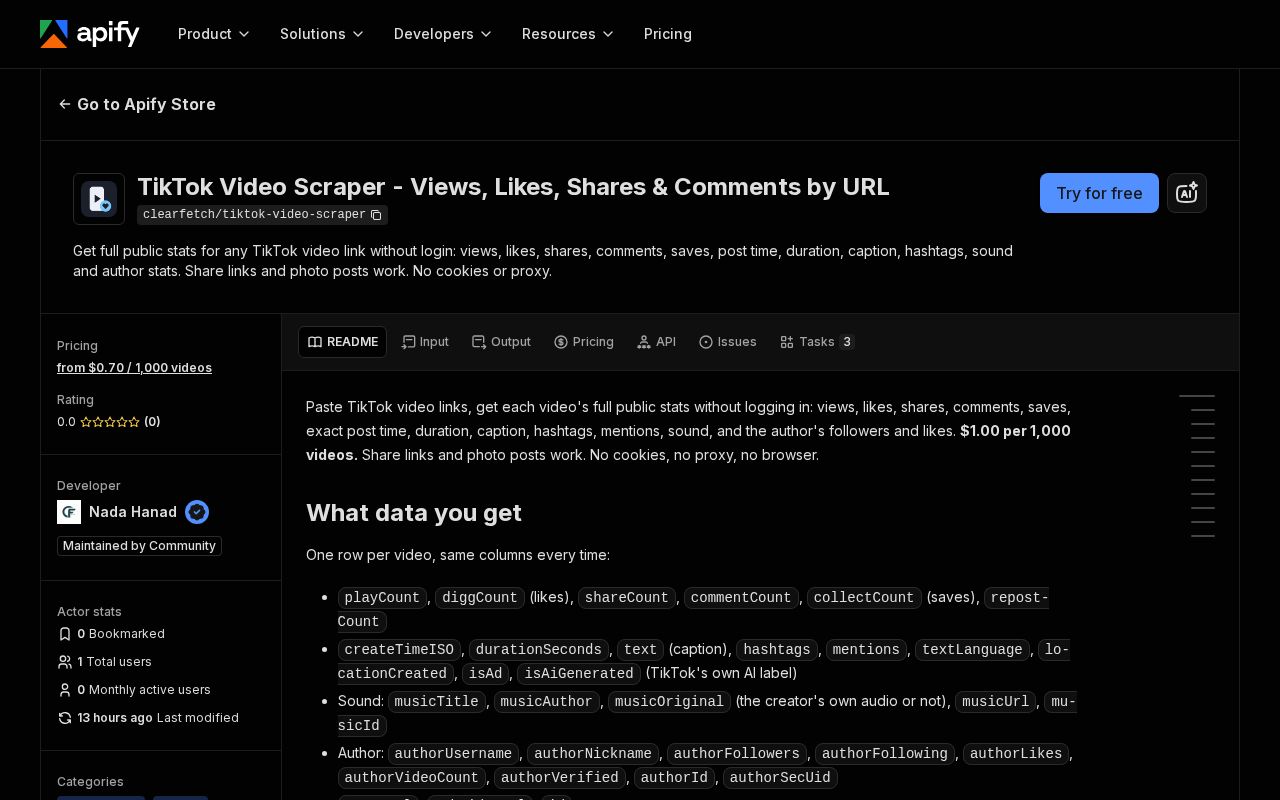Switch to the Output tab

pyautogui.click(x=501, y=342)
